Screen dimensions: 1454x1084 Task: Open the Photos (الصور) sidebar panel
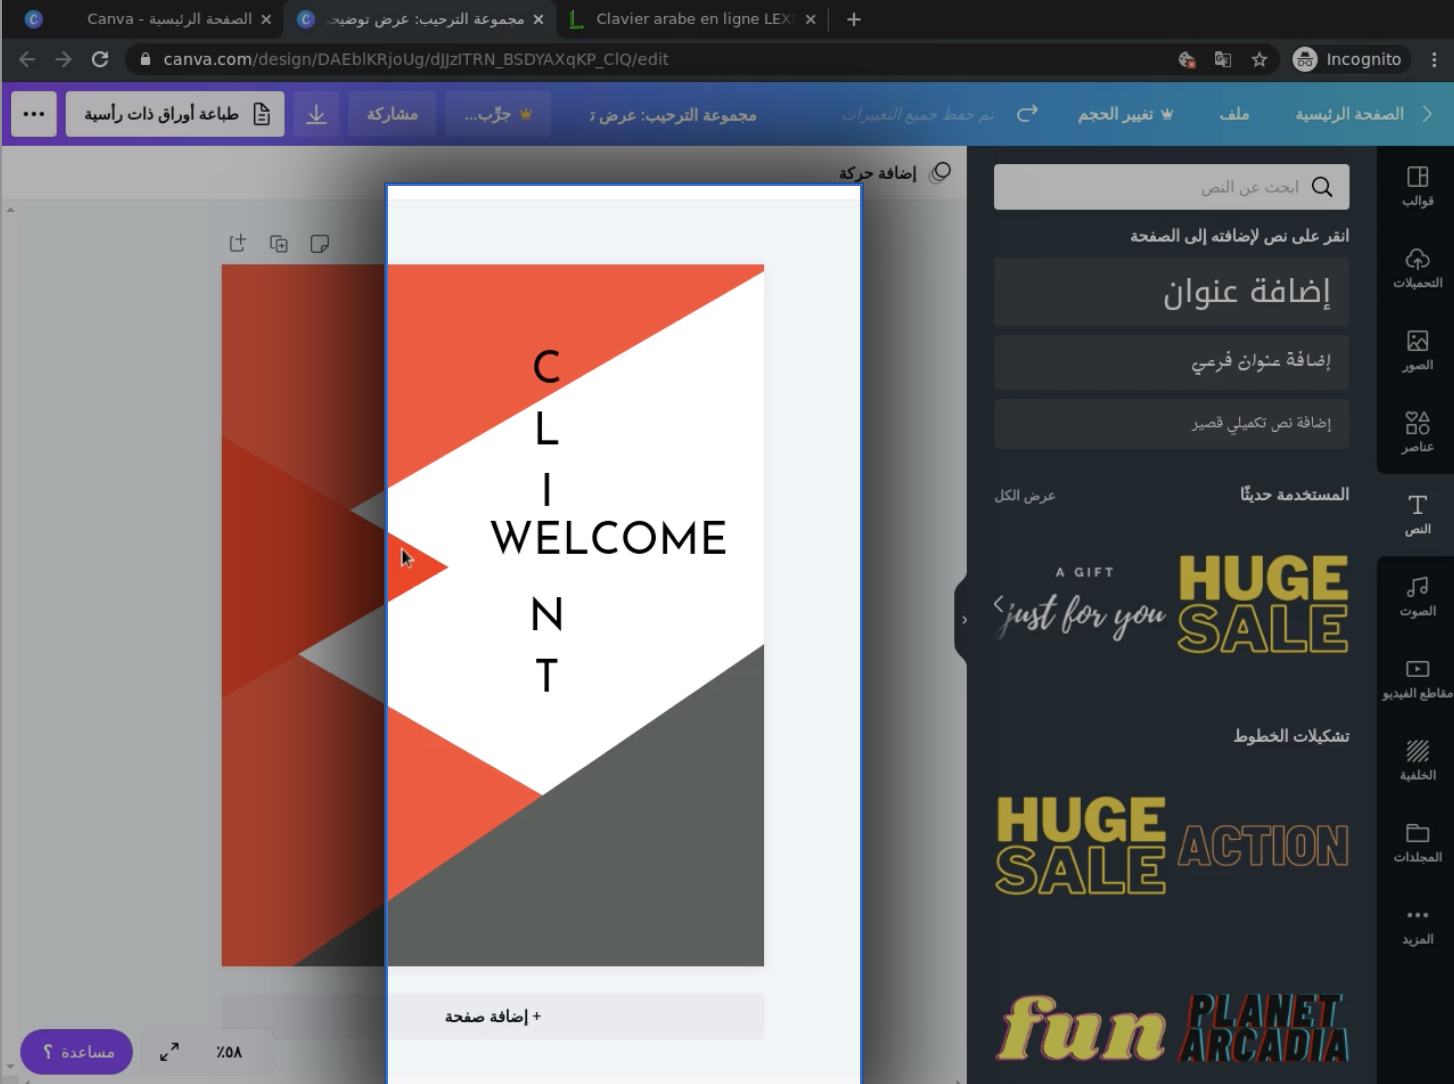coord(1417,351)
